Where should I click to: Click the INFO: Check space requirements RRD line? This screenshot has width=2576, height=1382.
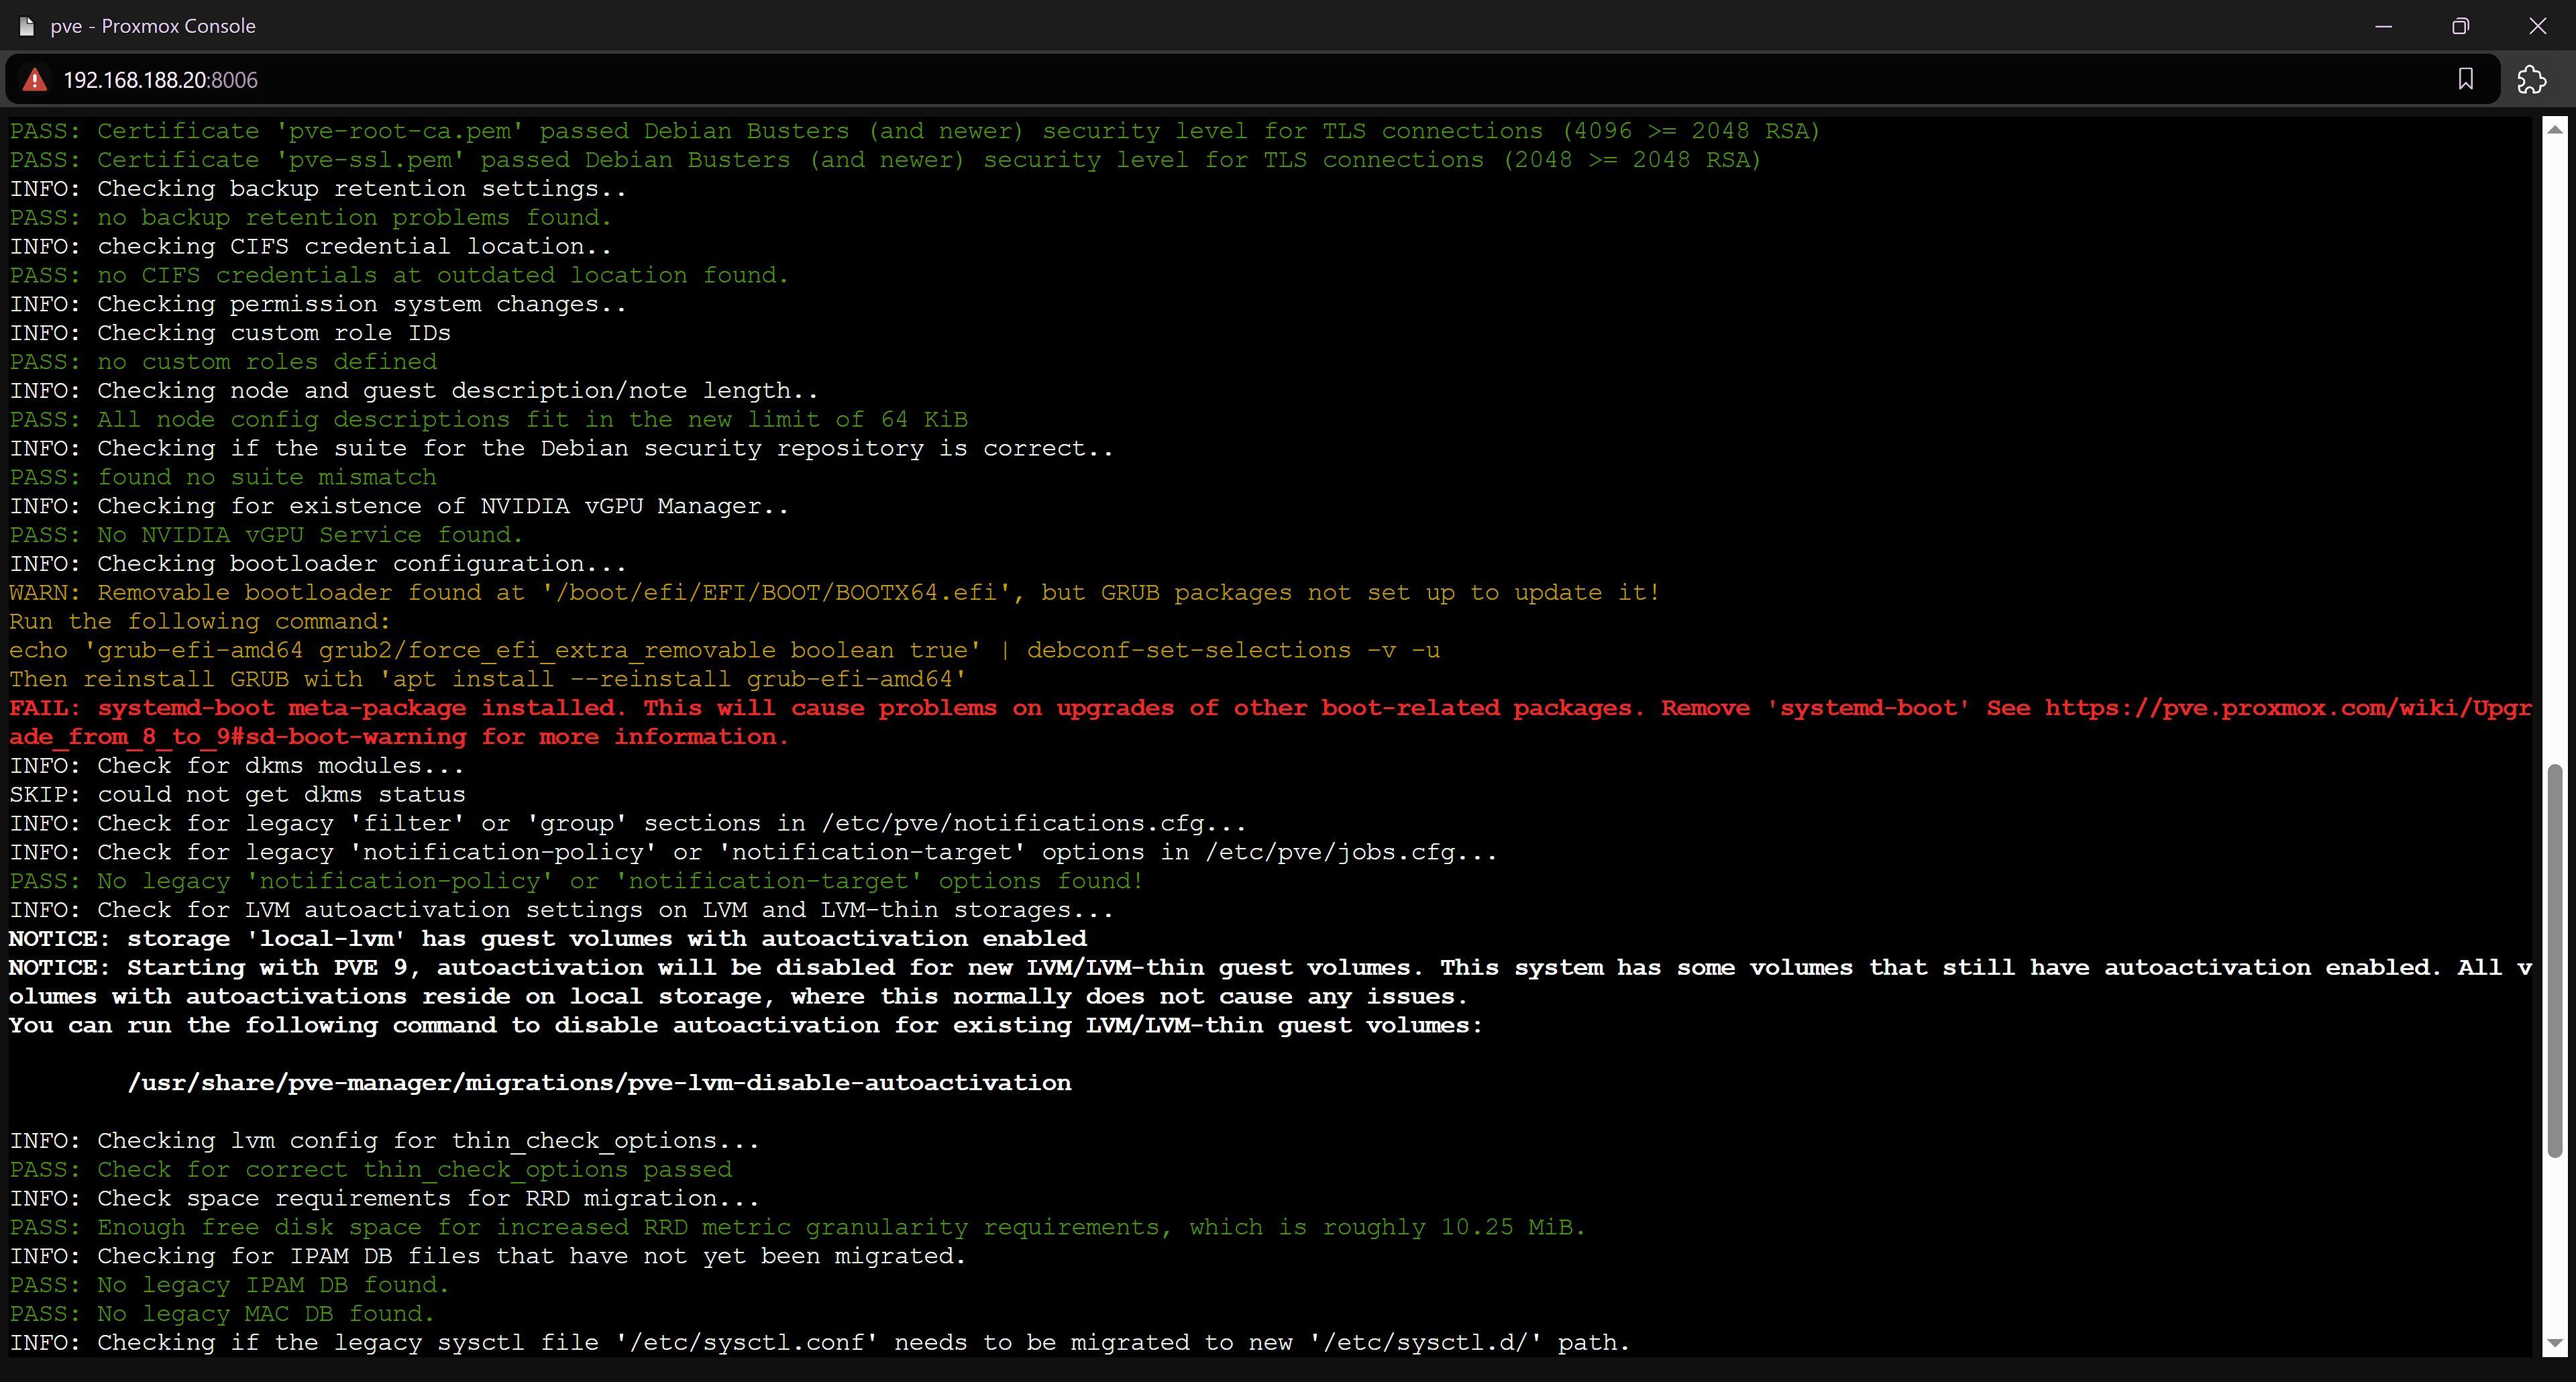(x=384, y=1198)
